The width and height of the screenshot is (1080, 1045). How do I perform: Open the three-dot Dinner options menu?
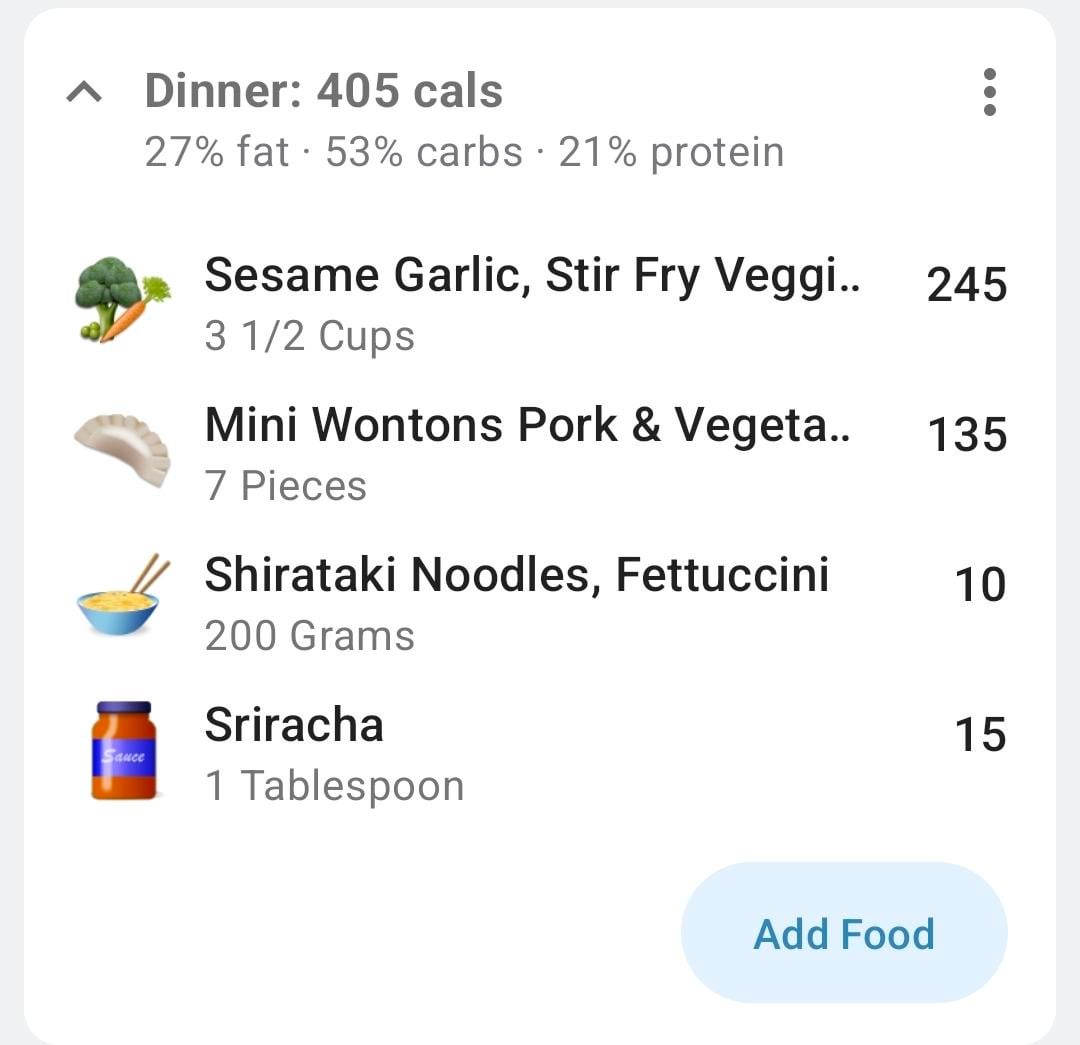[x=989, y=93]
